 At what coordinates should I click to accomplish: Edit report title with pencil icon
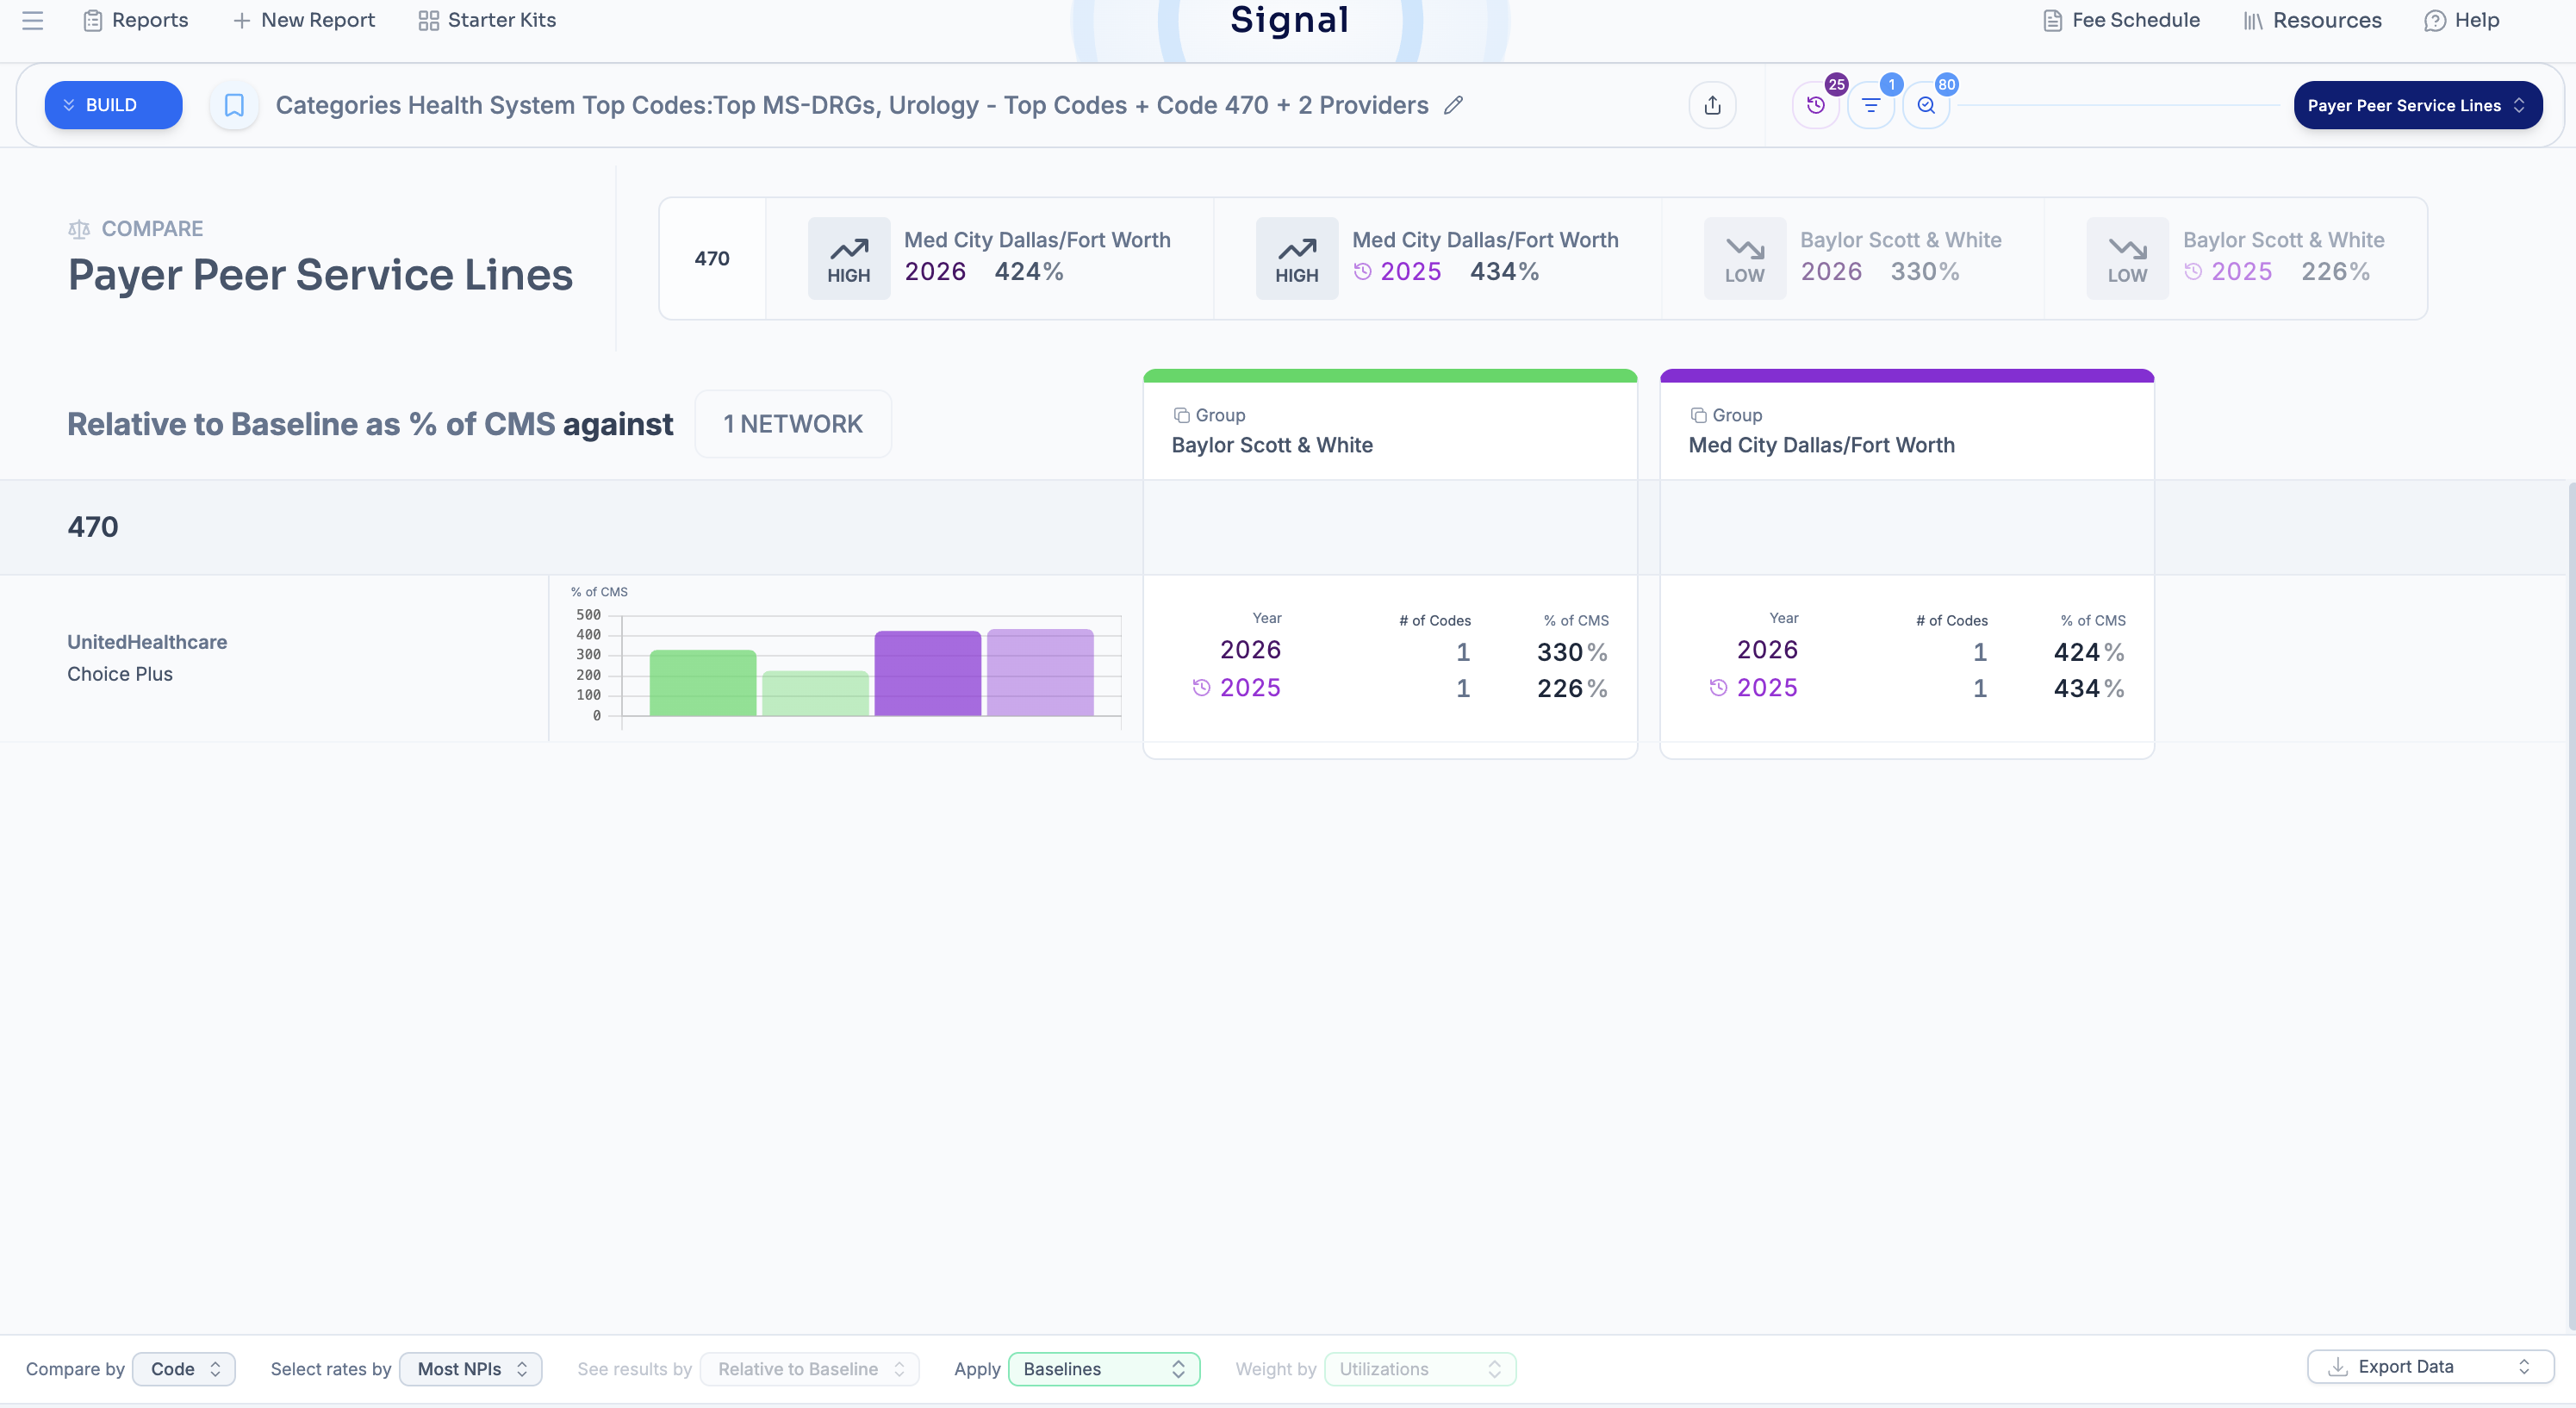point(1453,105)
